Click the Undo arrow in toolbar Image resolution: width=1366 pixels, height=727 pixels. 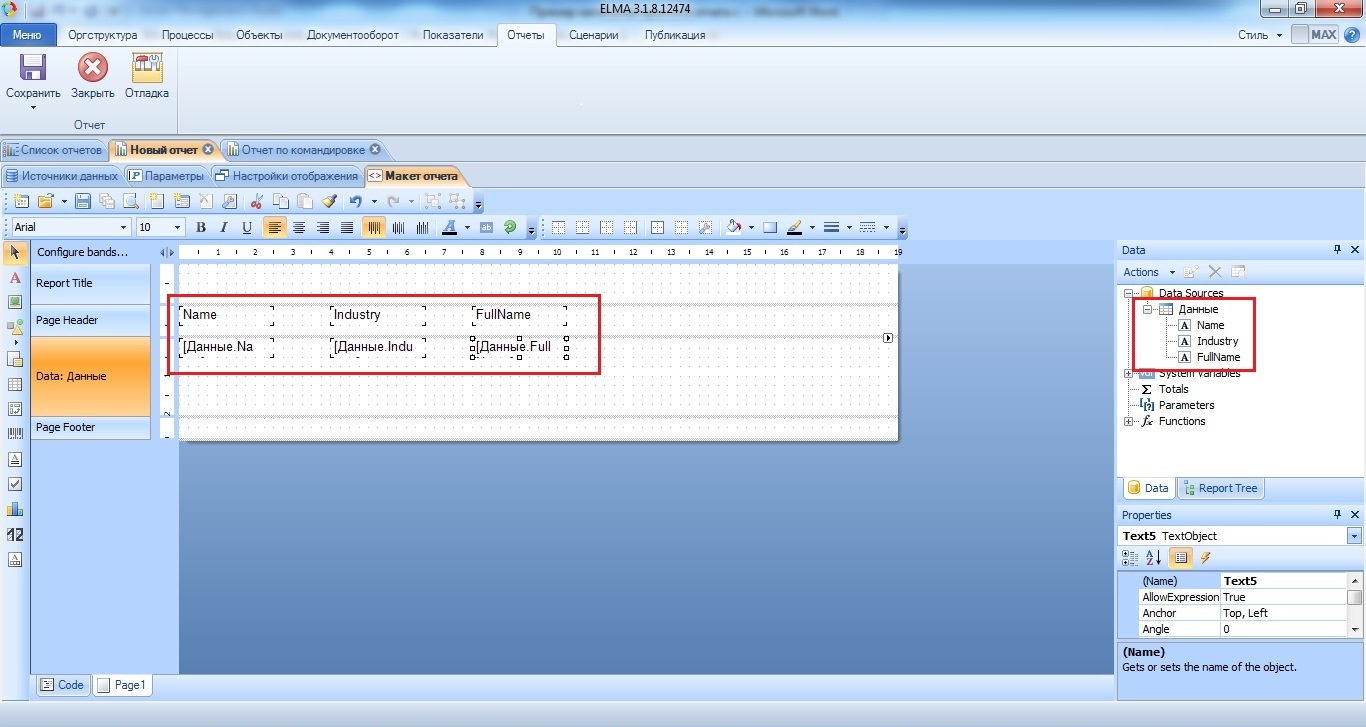pyautogui.click(x=355, y=201)
